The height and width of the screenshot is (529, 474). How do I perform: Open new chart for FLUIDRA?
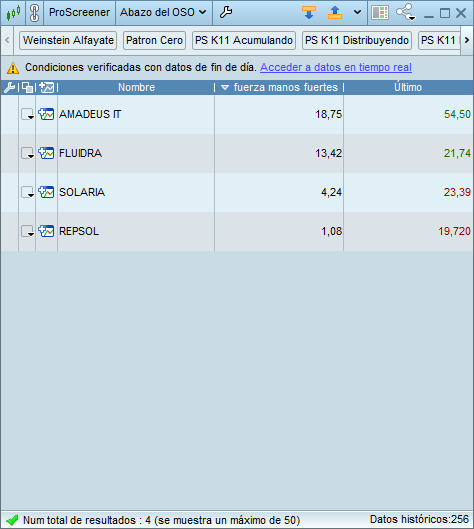click(x=46, y=154)
